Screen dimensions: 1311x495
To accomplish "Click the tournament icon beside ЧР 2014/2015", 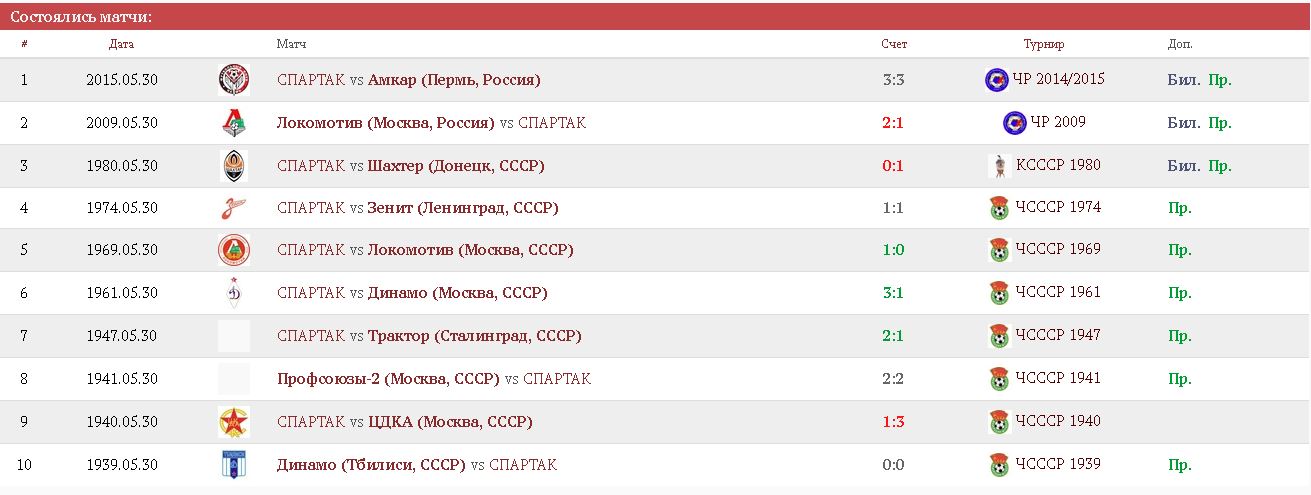I will pos(997,80).
